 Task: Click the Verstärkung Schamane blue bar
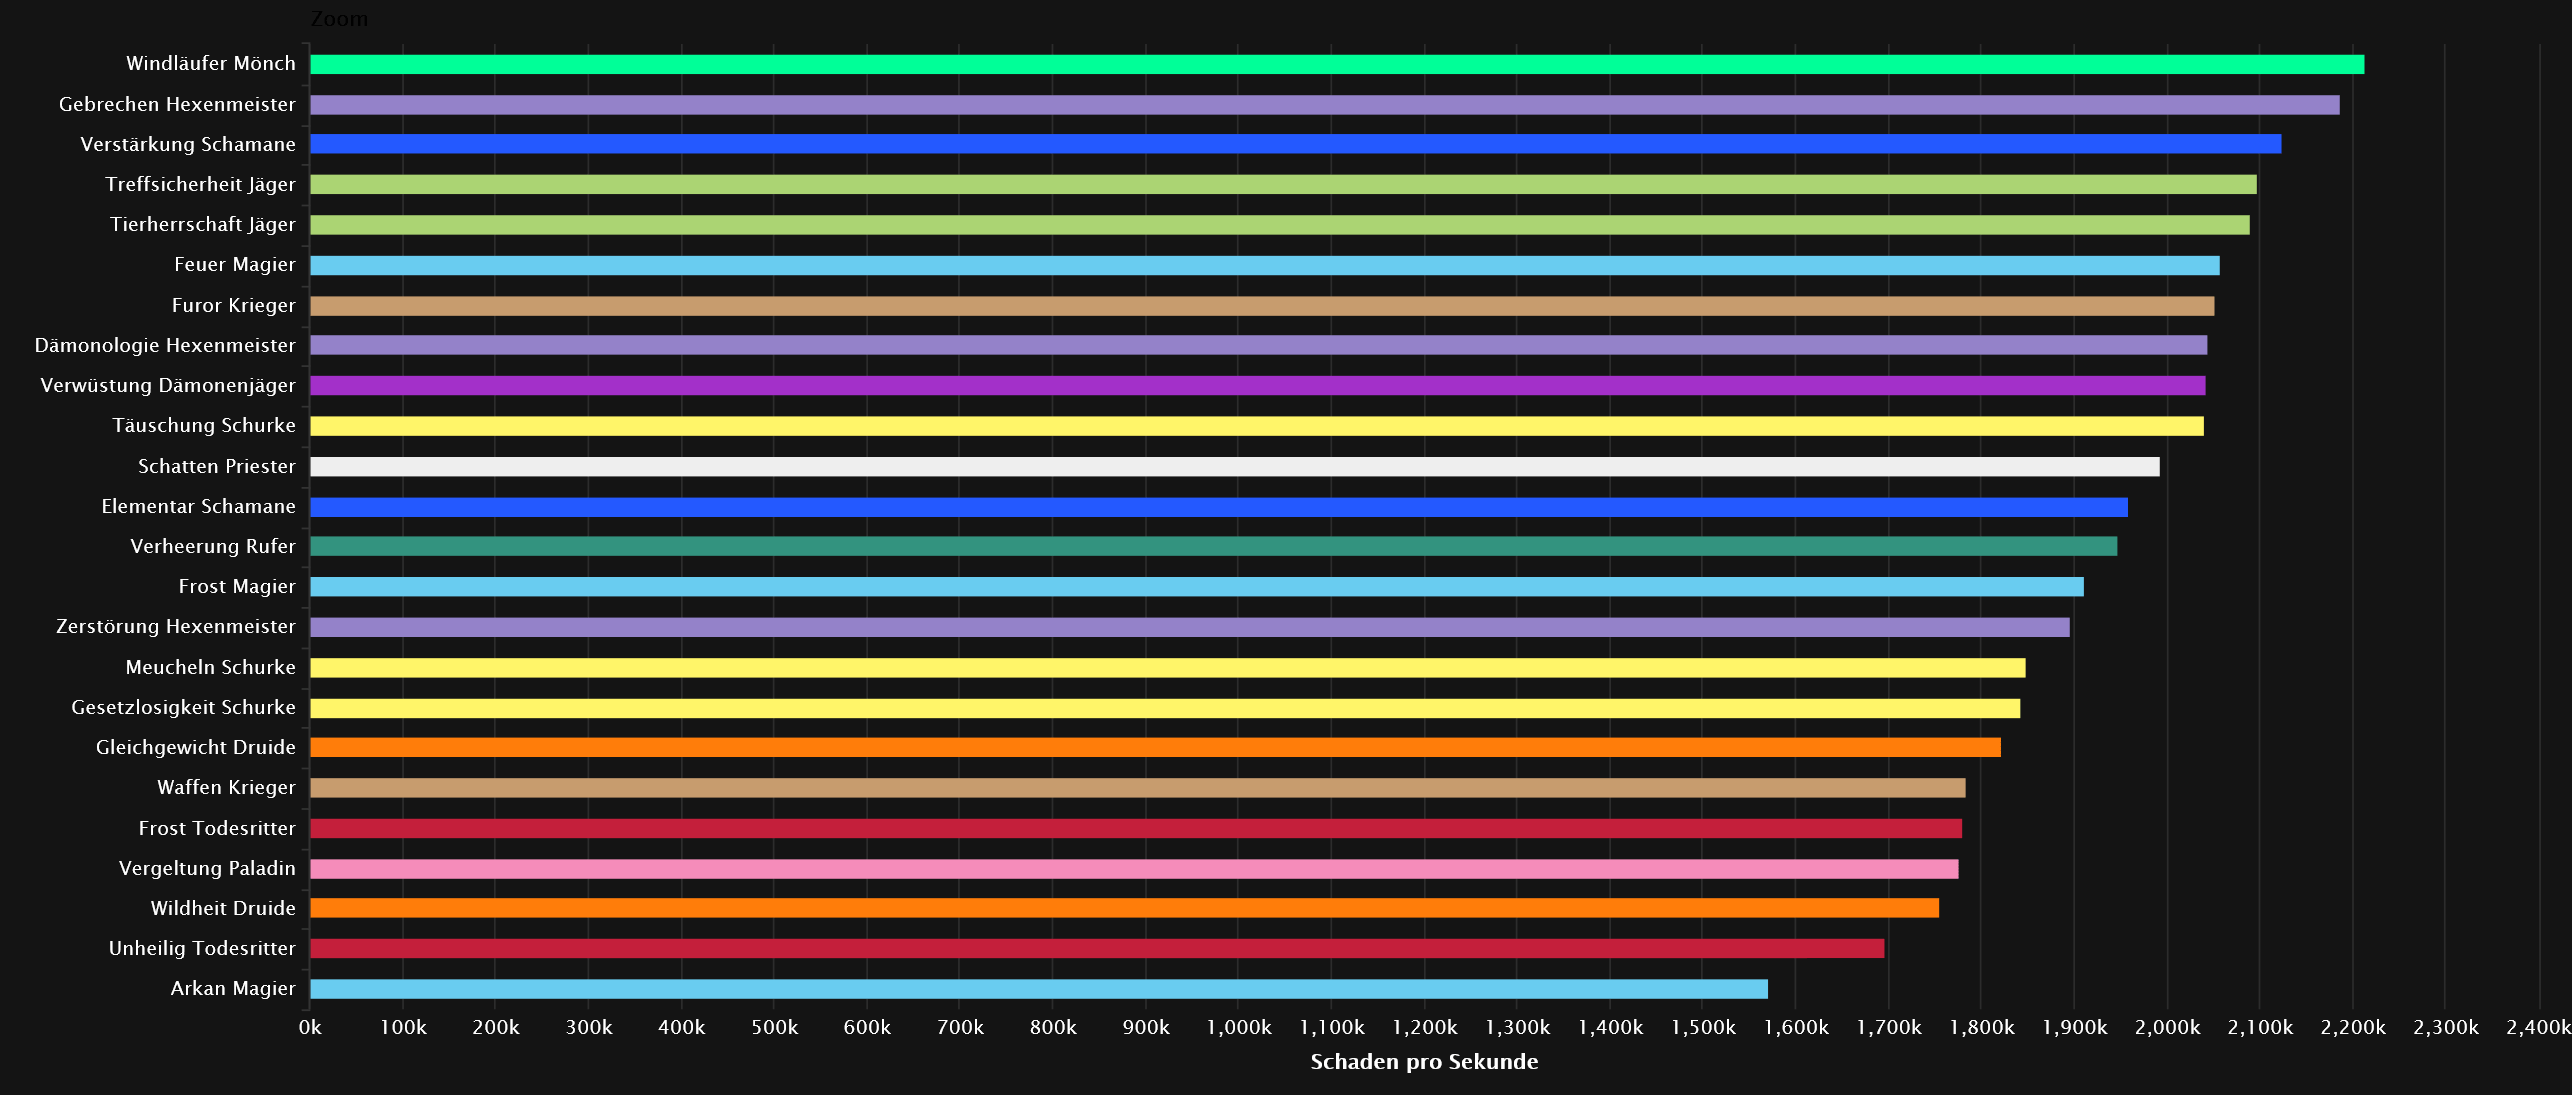pyautogui.click(x=1296, y=144)
